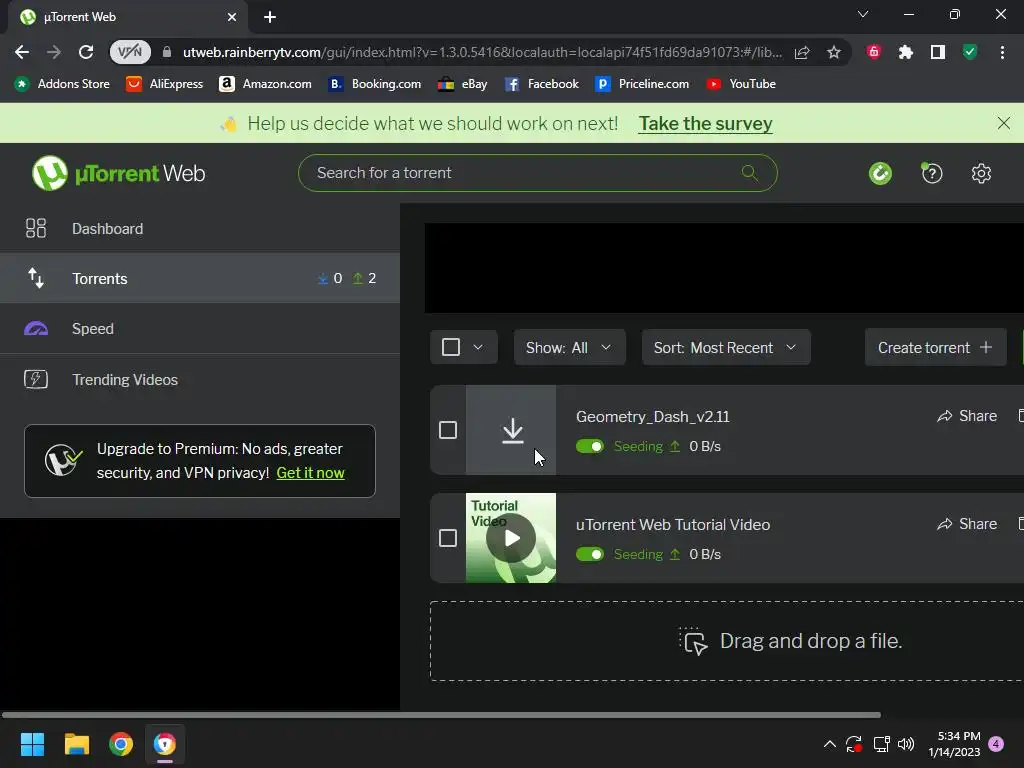Screen dimensions: 1024x768
Task: Click the Geometry_Dash download thumbnail
Action: click(511, 430)
